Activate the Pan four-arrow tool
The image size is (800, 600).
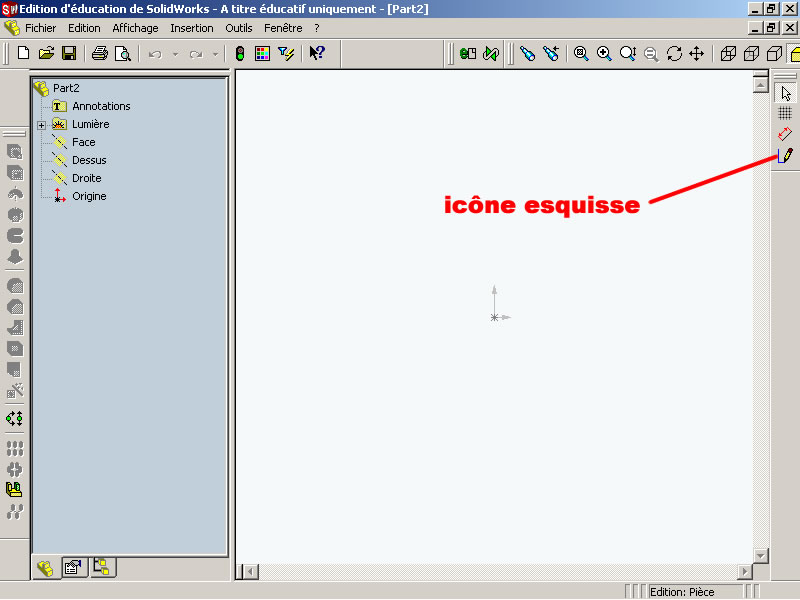(697, 54)
